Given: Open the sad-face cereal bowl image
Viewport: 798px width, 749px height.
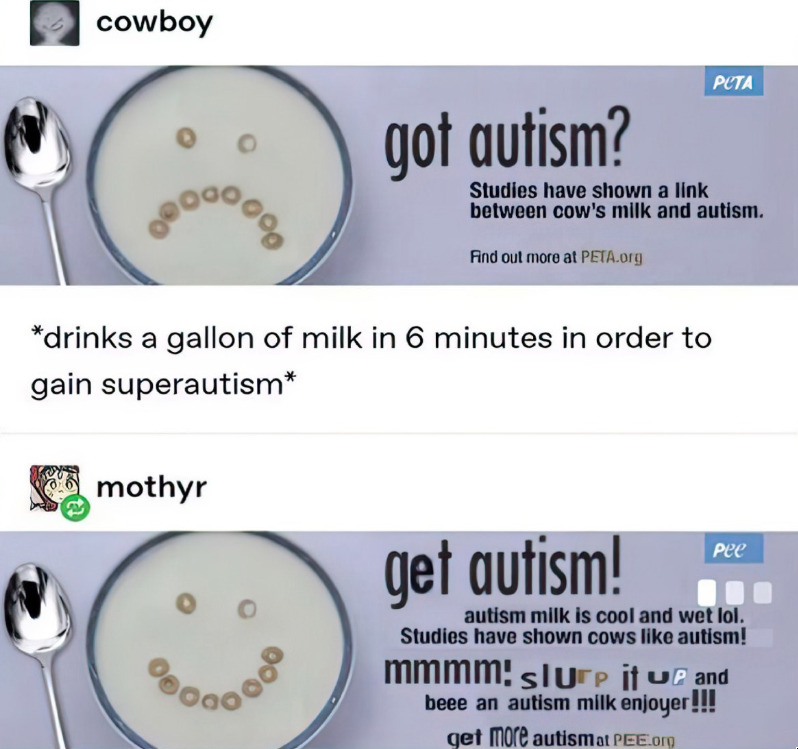Looking at the screenshot, I should [x=220, y=176].
